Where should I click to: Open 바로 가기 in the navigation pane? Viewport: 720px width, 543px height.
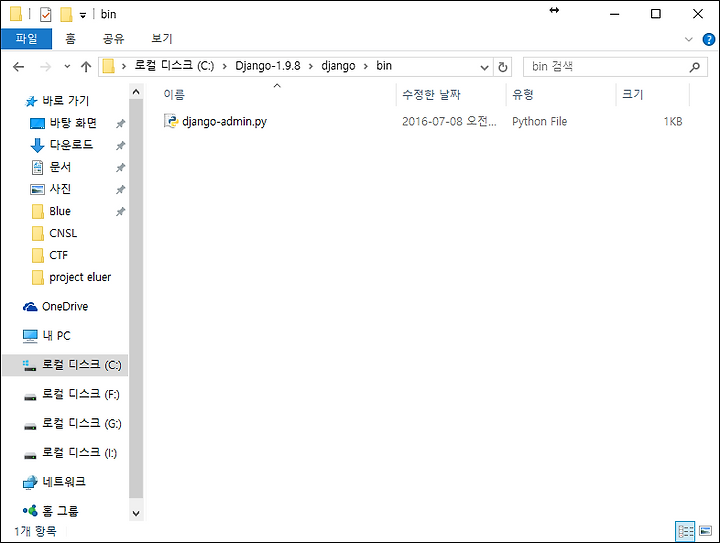click(66, 101)
